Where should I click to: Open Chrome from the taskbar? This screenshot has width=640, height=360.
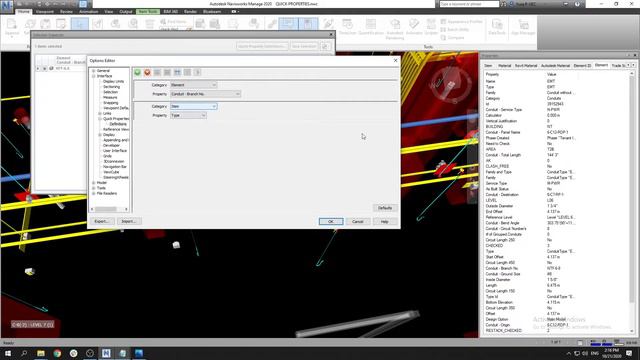pos(57,353)
